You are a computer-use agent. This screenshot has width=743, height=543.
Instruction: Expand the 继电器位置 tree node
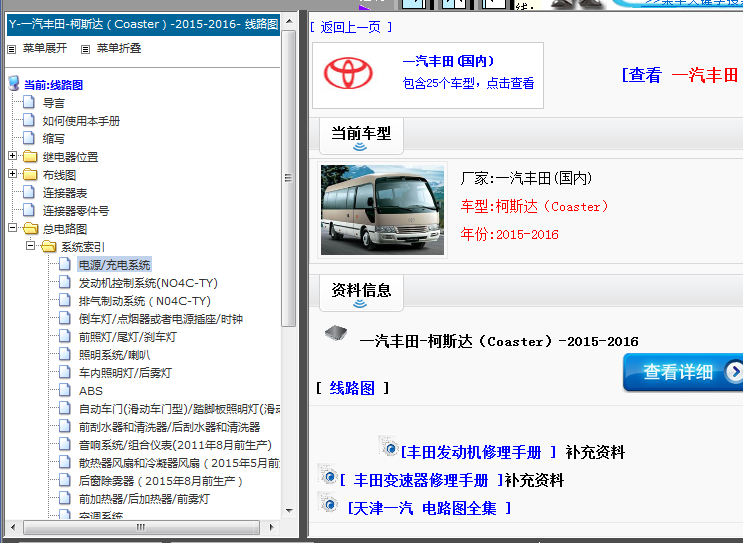pos(13,155)
